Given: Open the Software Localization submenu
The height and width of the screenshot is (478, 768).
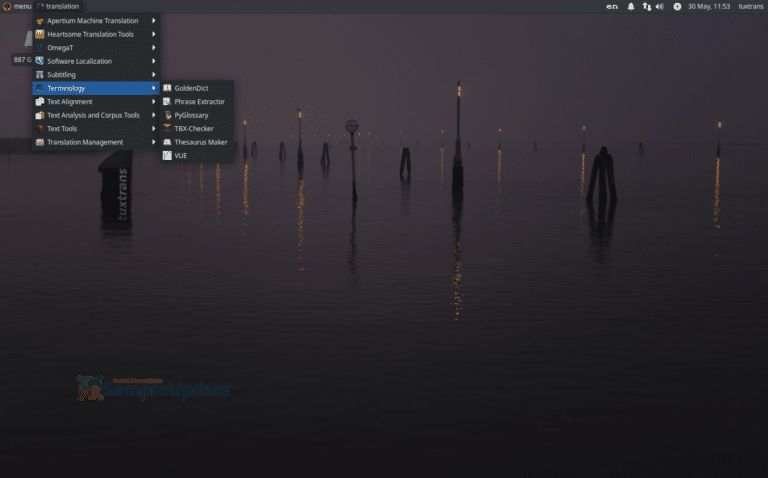Looking at the screenshot, I should pos(96,61).
